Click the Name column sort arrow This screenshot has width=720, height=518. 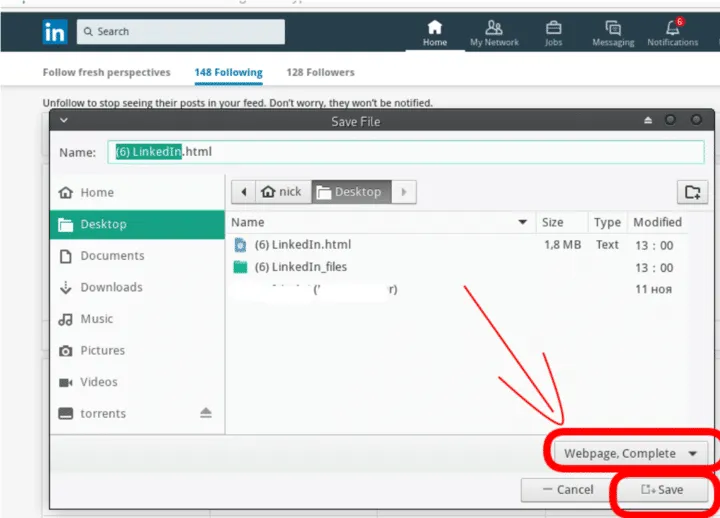[523, 222]
